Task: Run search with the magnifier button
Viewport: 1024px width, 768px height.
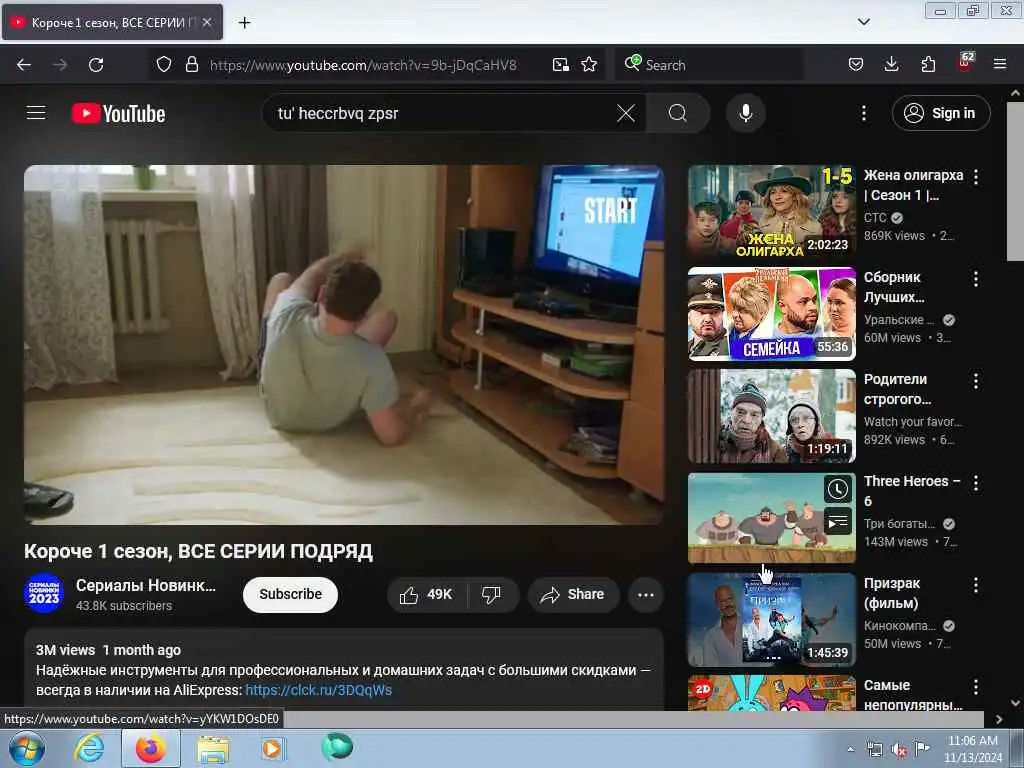Action: pyautogui.click(x=678, y=114)
